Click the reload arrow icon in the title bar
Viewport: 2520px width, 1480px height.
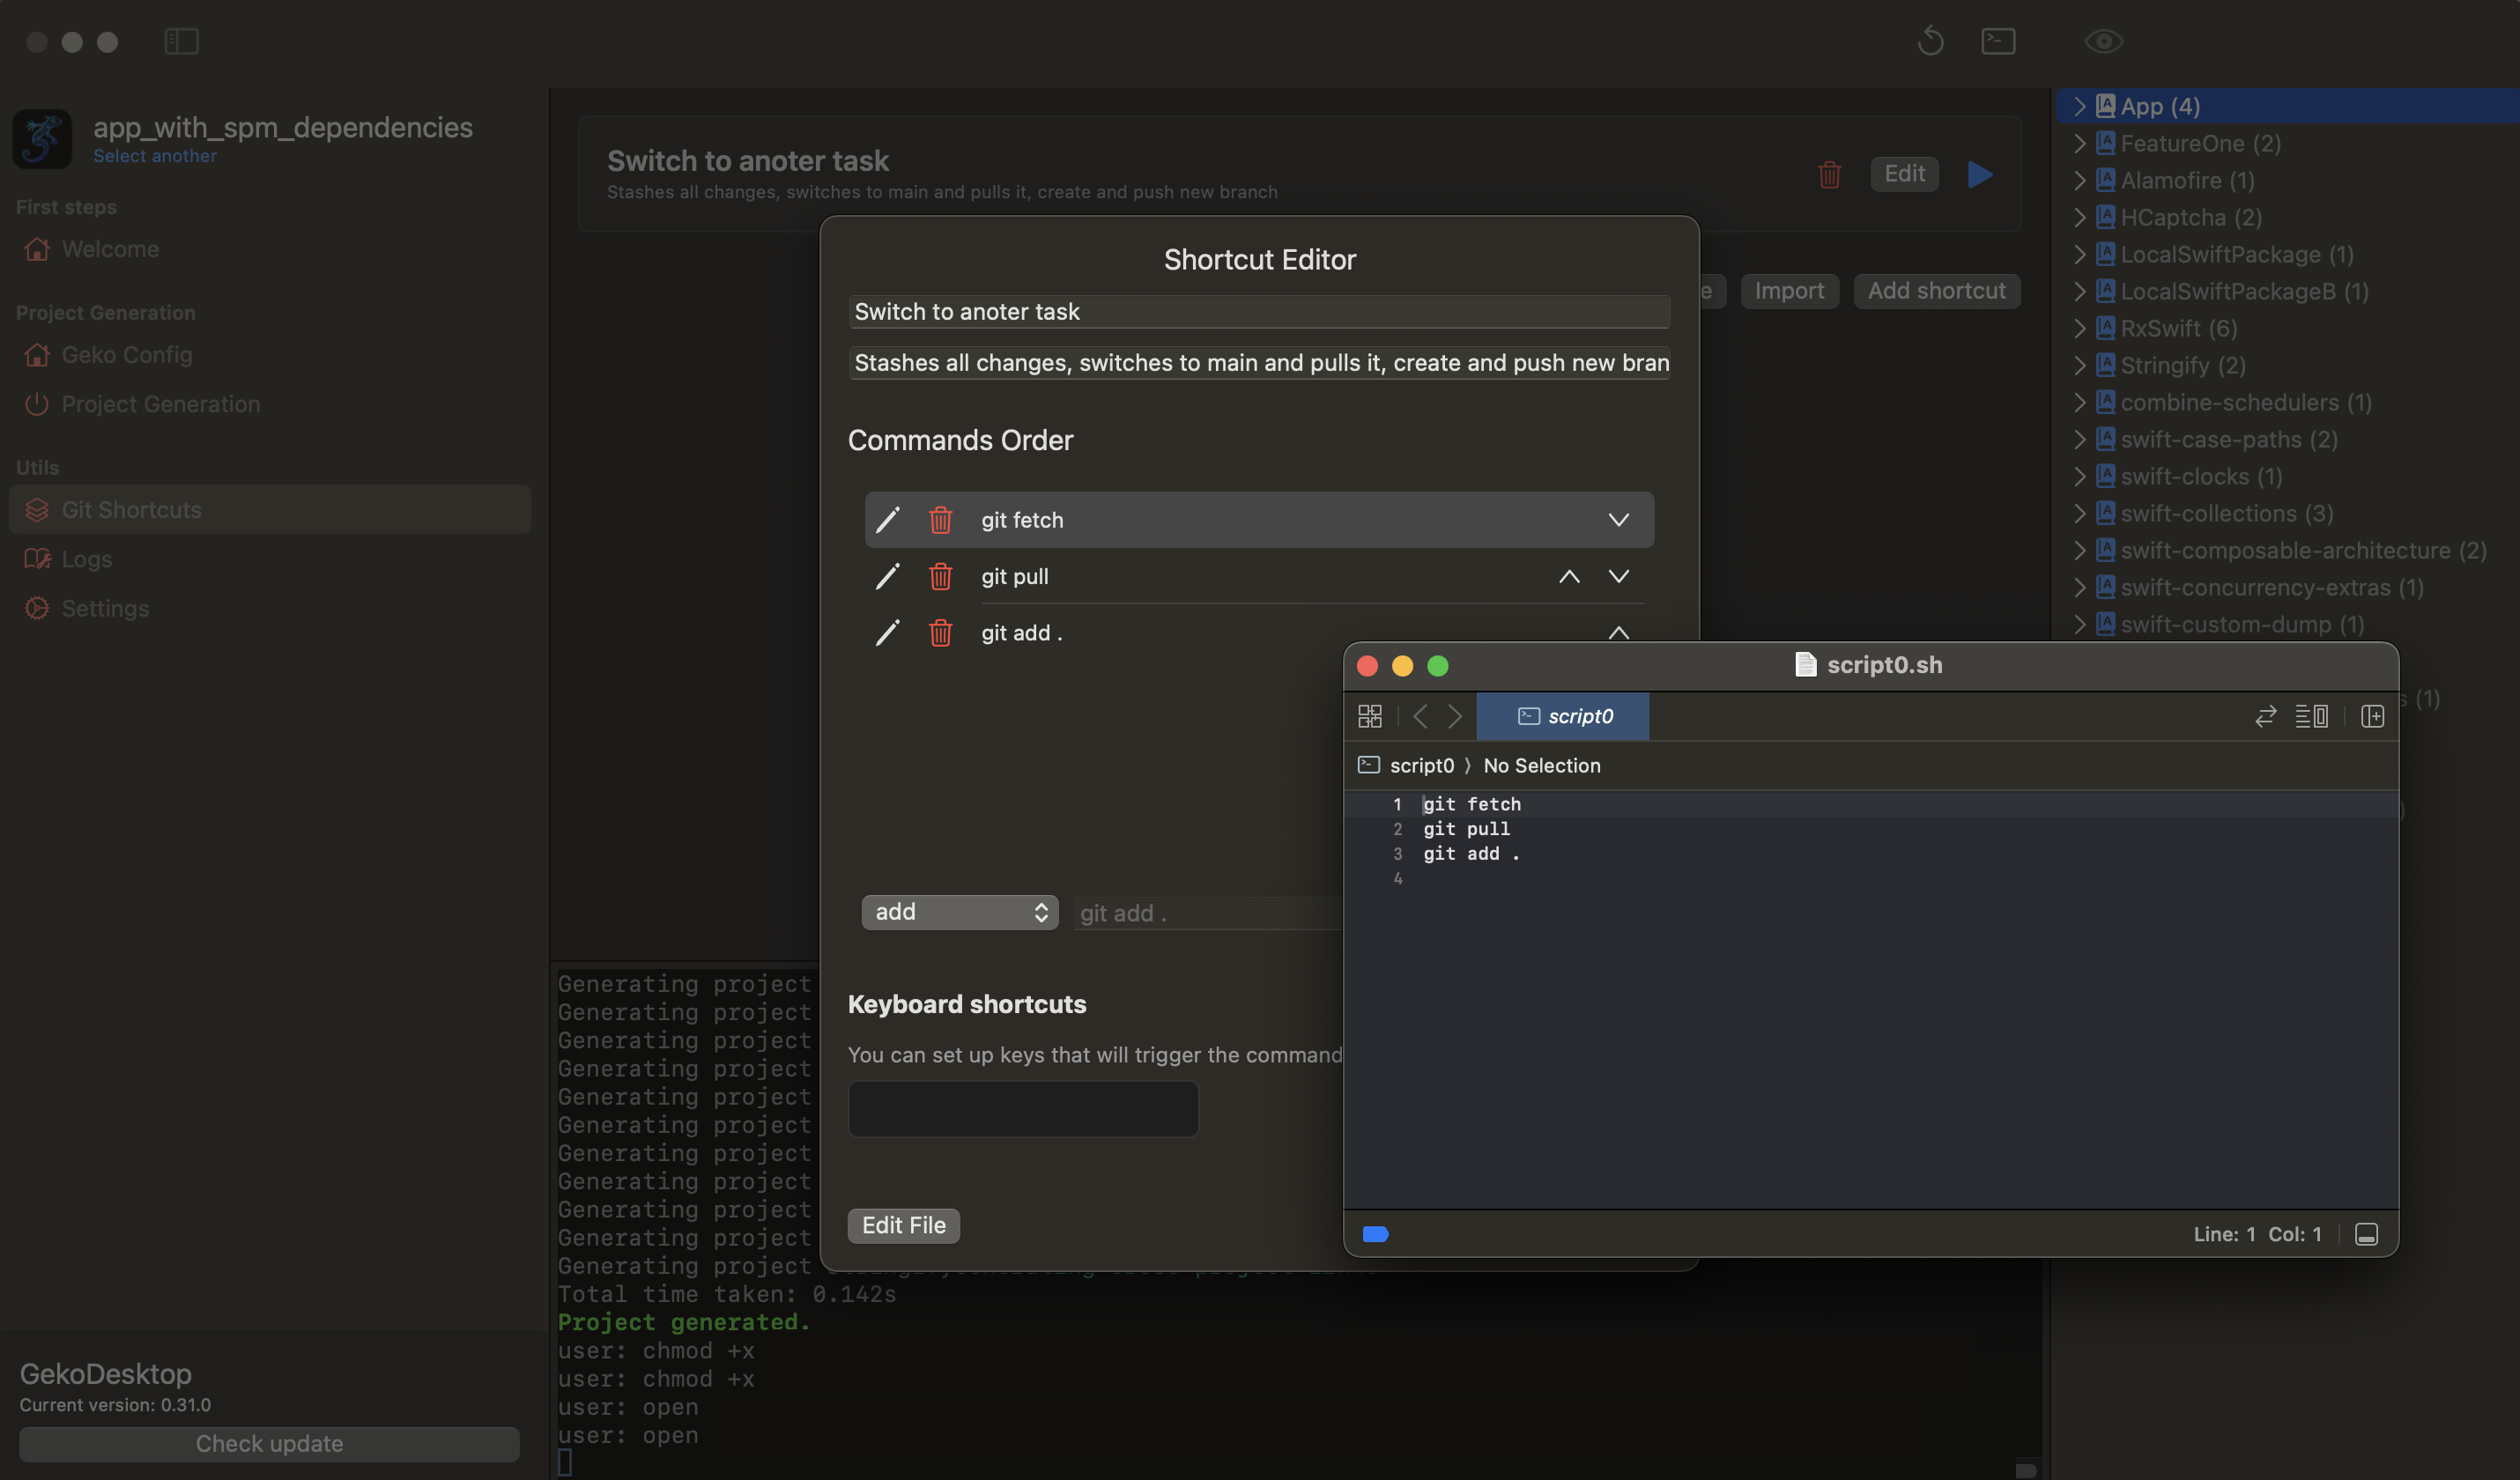[1930, 41]
